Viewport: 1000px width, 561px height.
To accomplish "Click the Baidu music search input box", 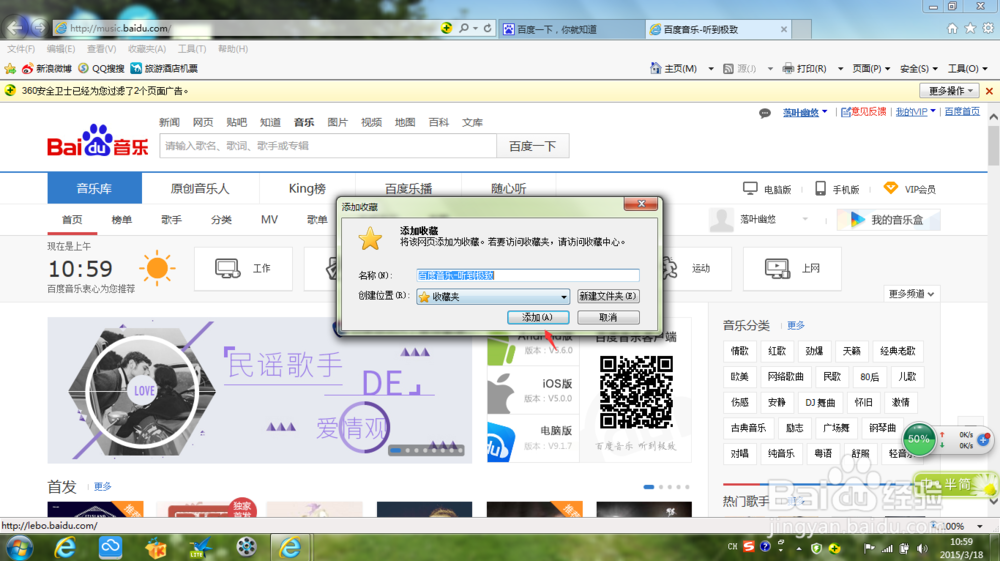I will coord(328,146).
